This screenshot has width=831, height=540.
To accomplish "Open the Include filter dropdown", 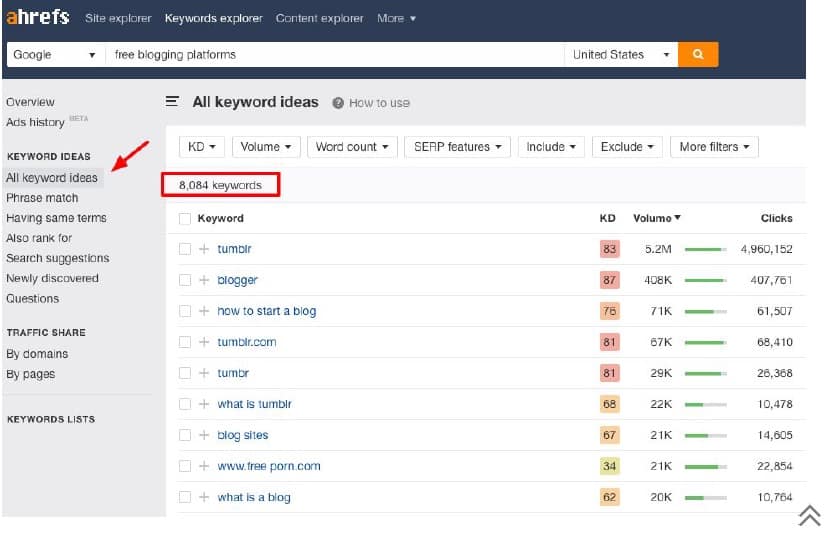I will (x=551, y=147).
